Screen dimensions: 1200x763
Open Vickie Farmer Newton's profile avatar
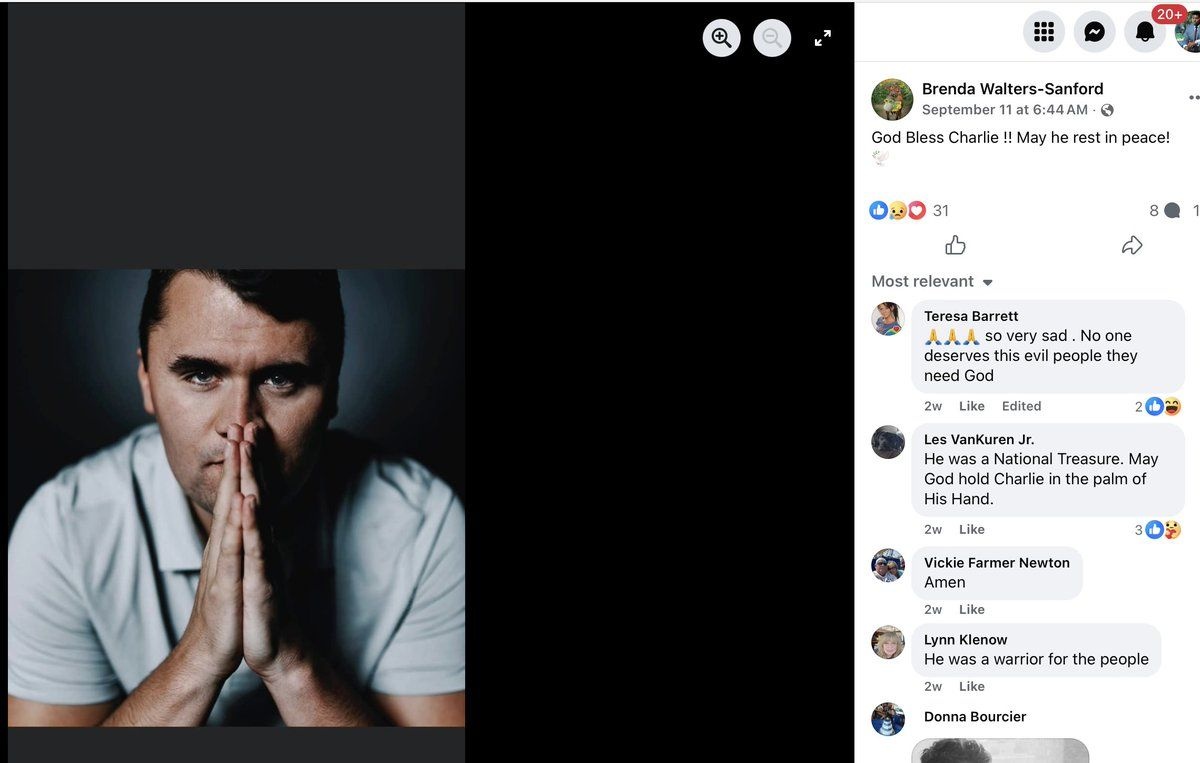point(888,565)
